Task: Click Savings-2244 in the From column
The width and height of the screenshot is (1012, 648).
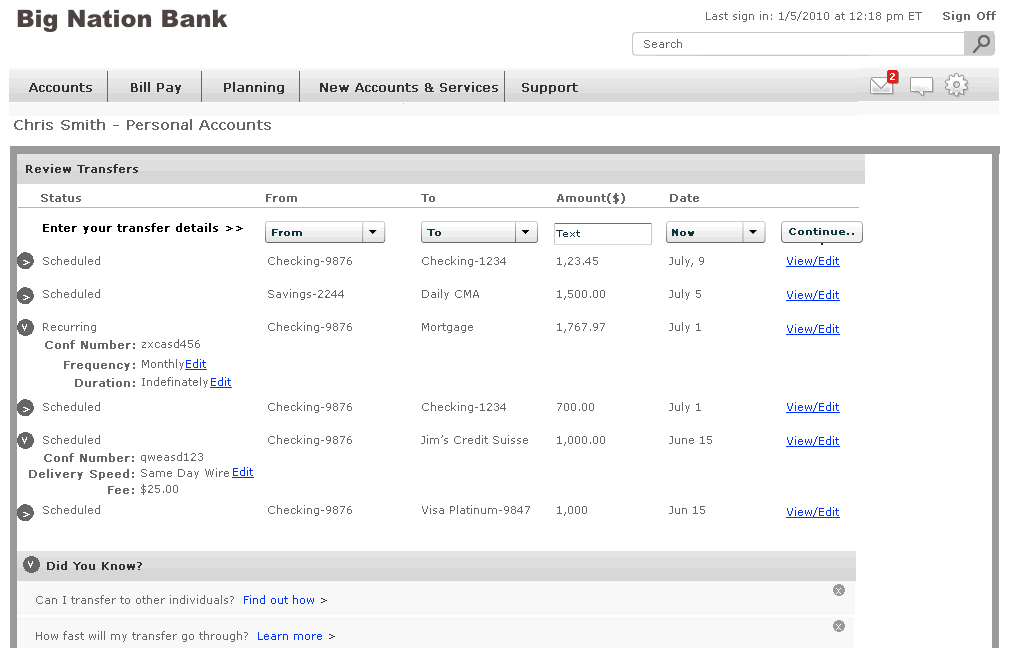Action: pyautogui.click(x=306, y=294)
